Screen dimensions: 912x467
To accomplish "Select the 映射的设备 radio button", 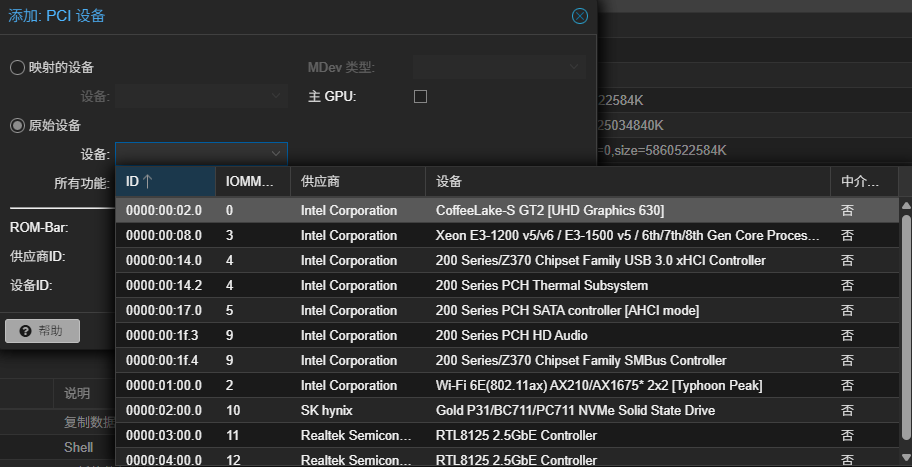I will pos(17,67).
